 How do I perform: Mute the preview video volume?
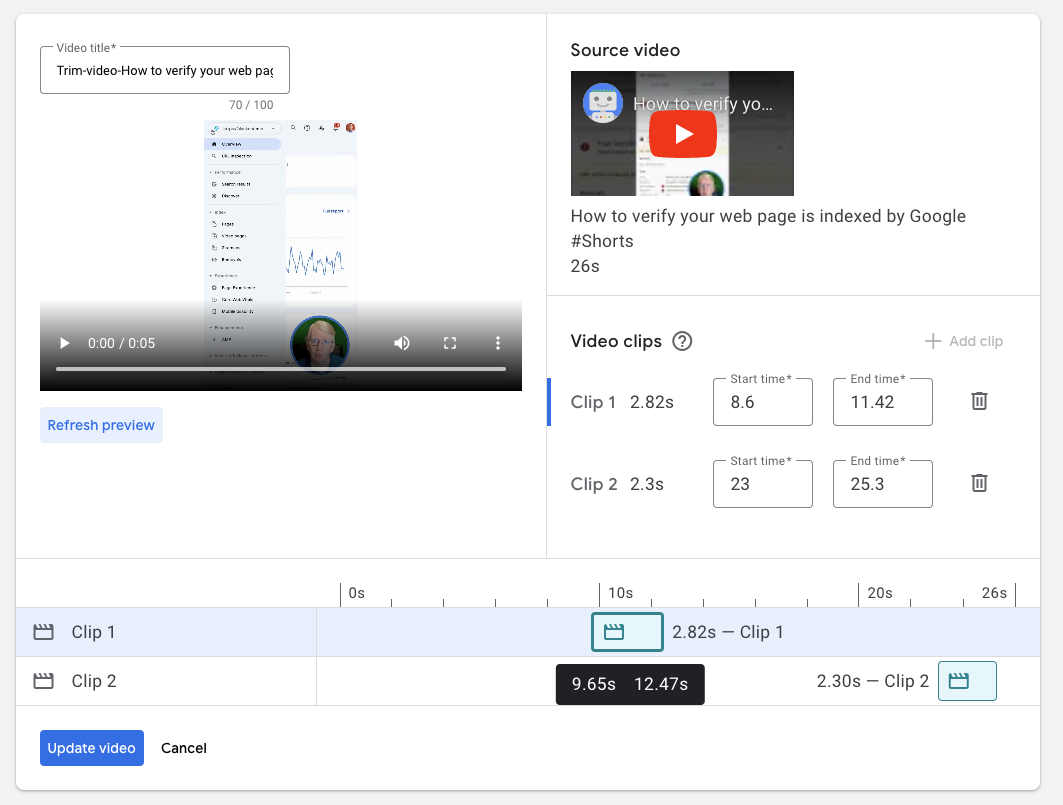point(402,343)
